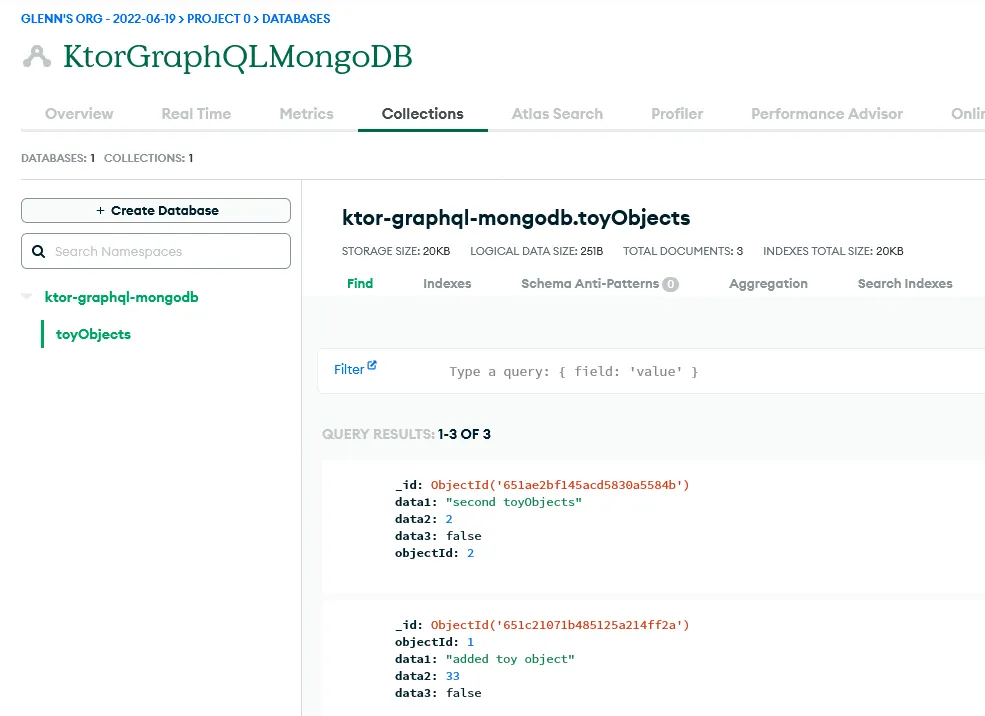Select the toyObjects collection
The height and width of the screenshot is (716, 985).
pos(92,334)
